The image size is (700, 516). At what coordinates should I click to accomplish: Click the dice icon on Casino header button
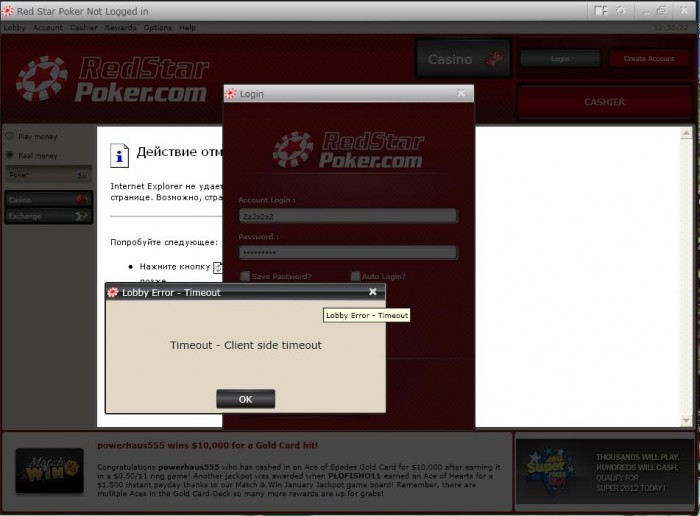coord(495,58)
